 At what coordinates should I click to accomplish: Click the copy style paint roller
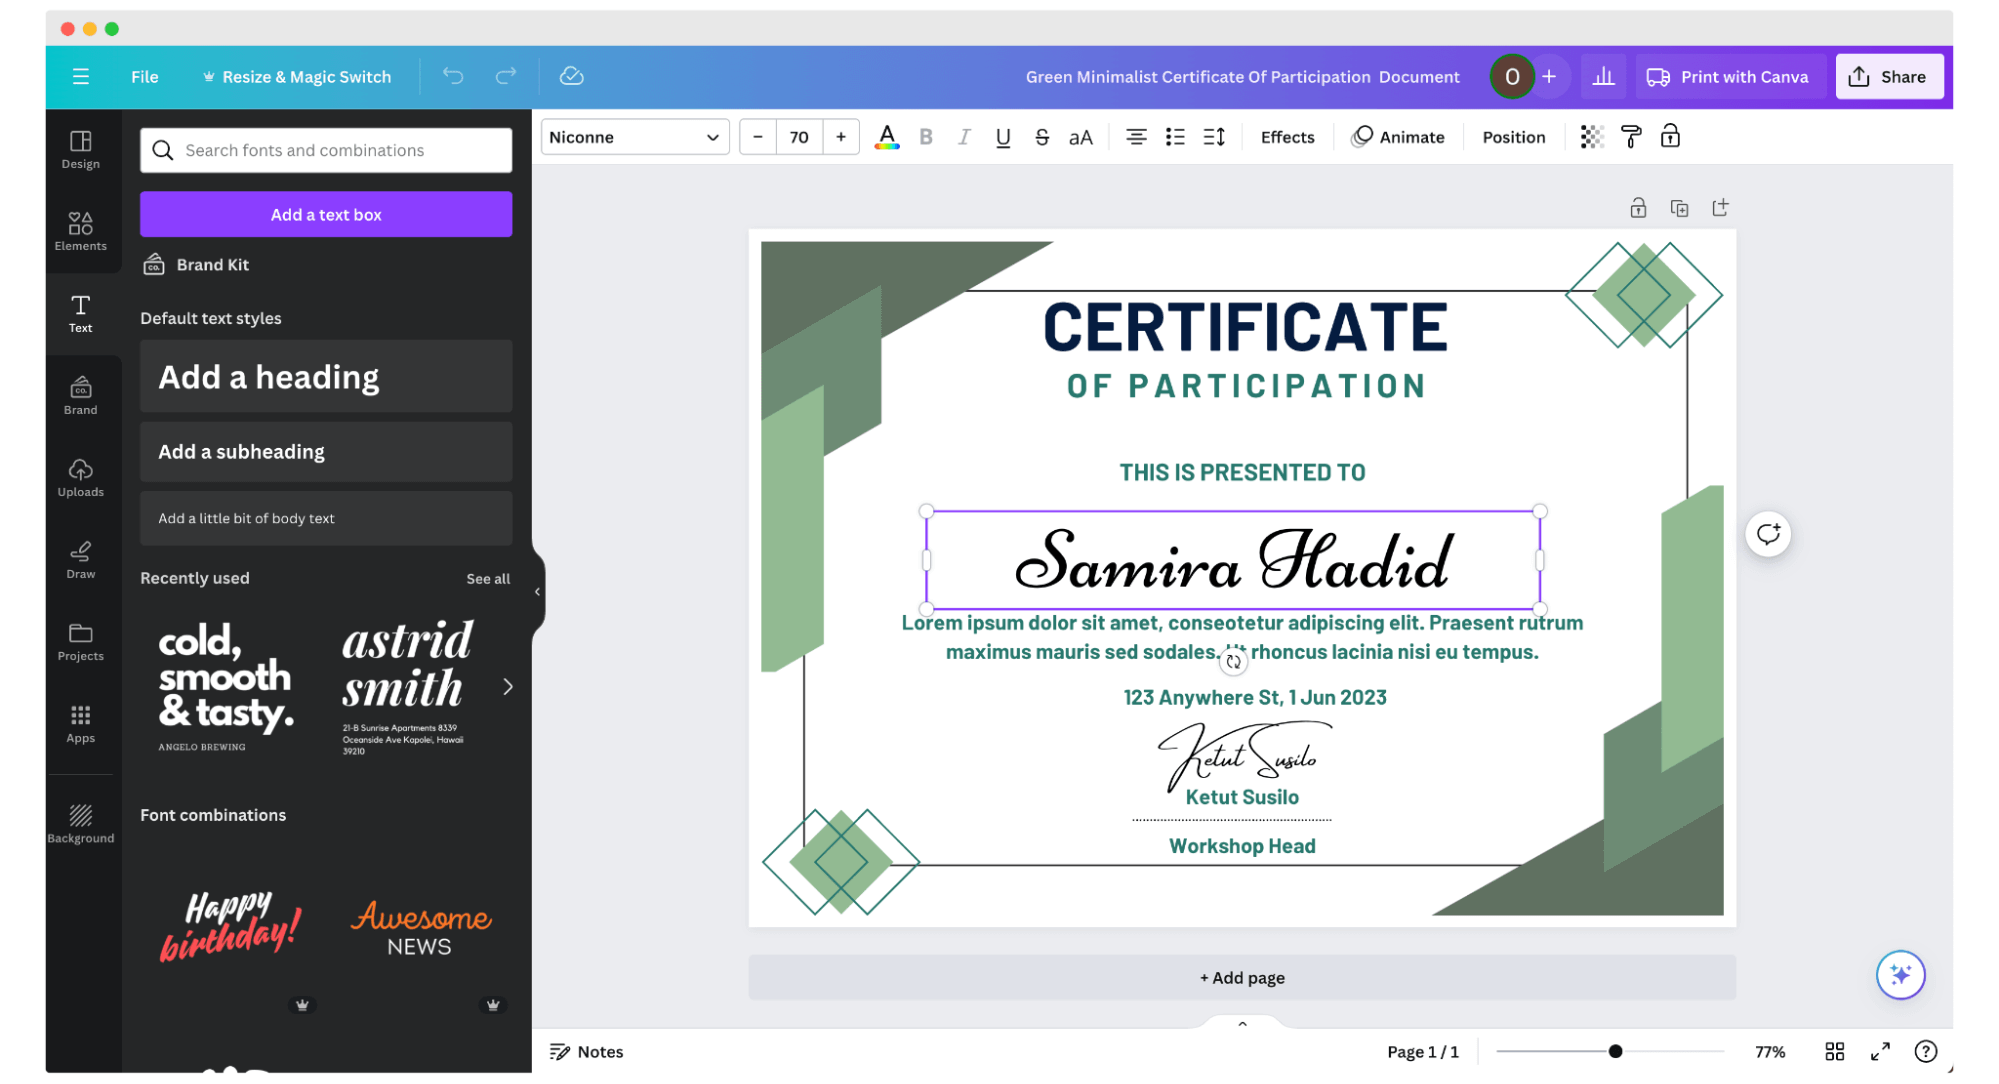tap(1631, 137)
